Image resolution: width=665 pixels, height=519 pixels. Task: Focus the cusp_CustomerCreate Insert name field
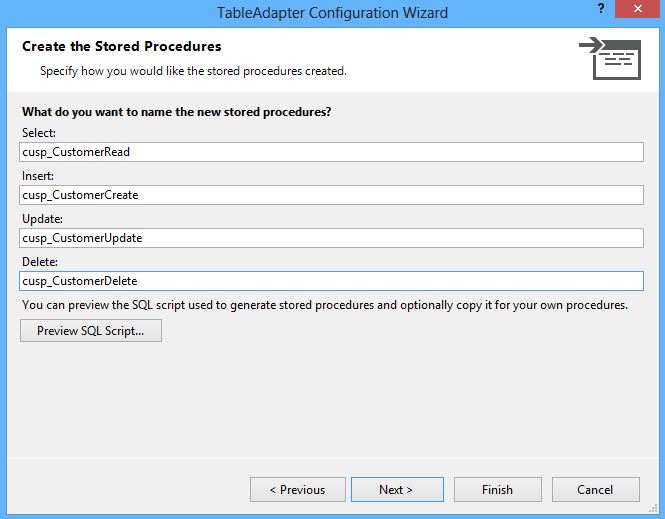(331, 195)
